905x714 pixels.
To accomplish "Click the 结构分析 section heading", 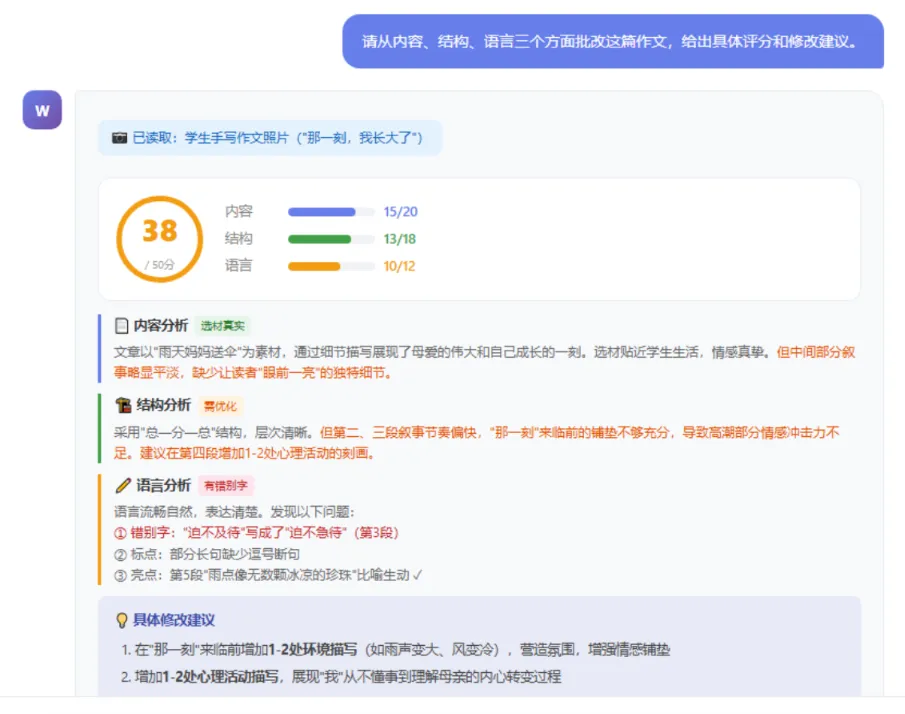I will (x=163, y=405).
